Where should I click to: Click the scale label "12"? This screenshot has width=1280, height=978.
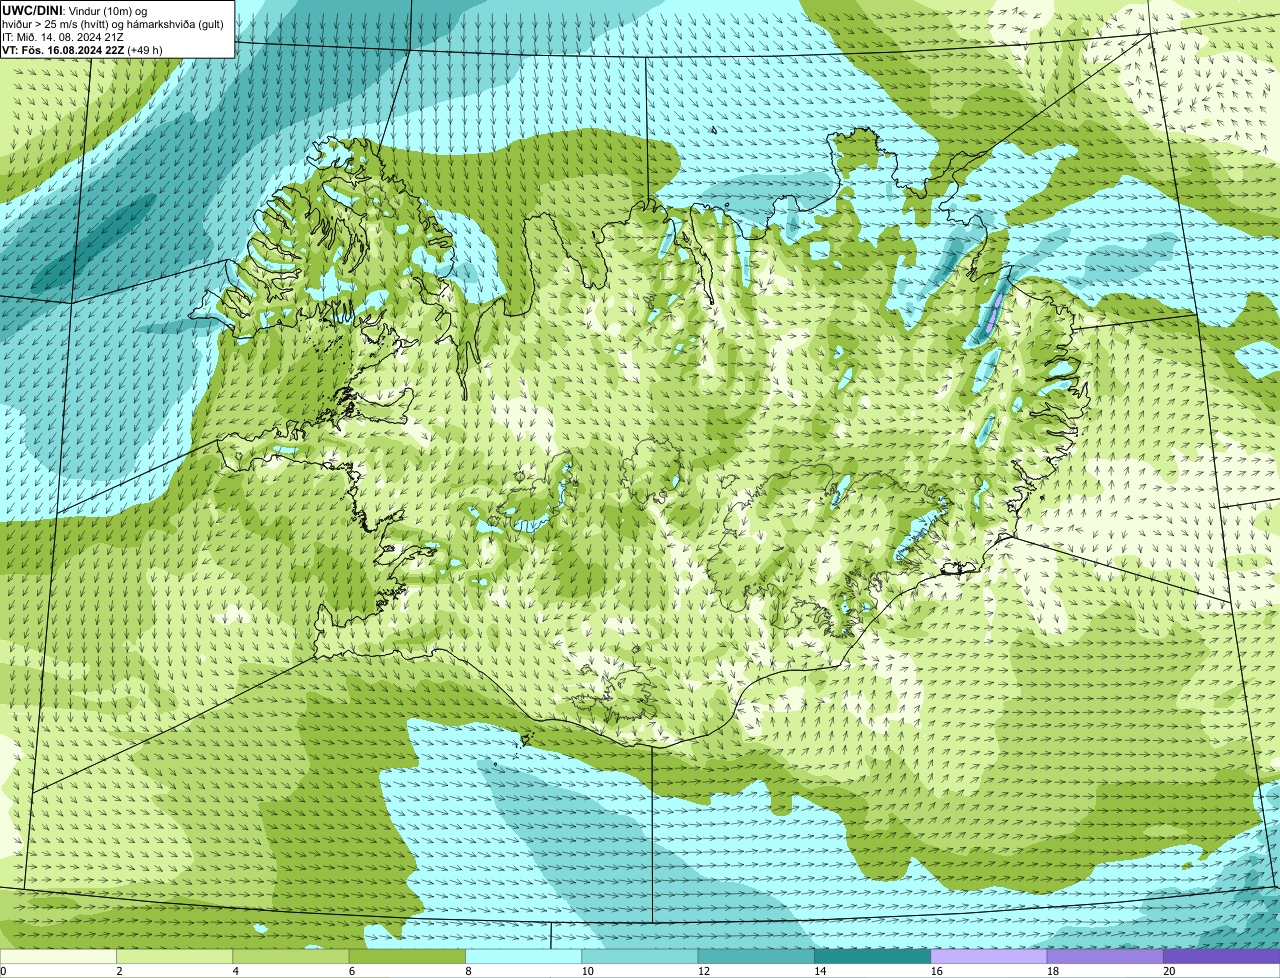coord(704,971)
